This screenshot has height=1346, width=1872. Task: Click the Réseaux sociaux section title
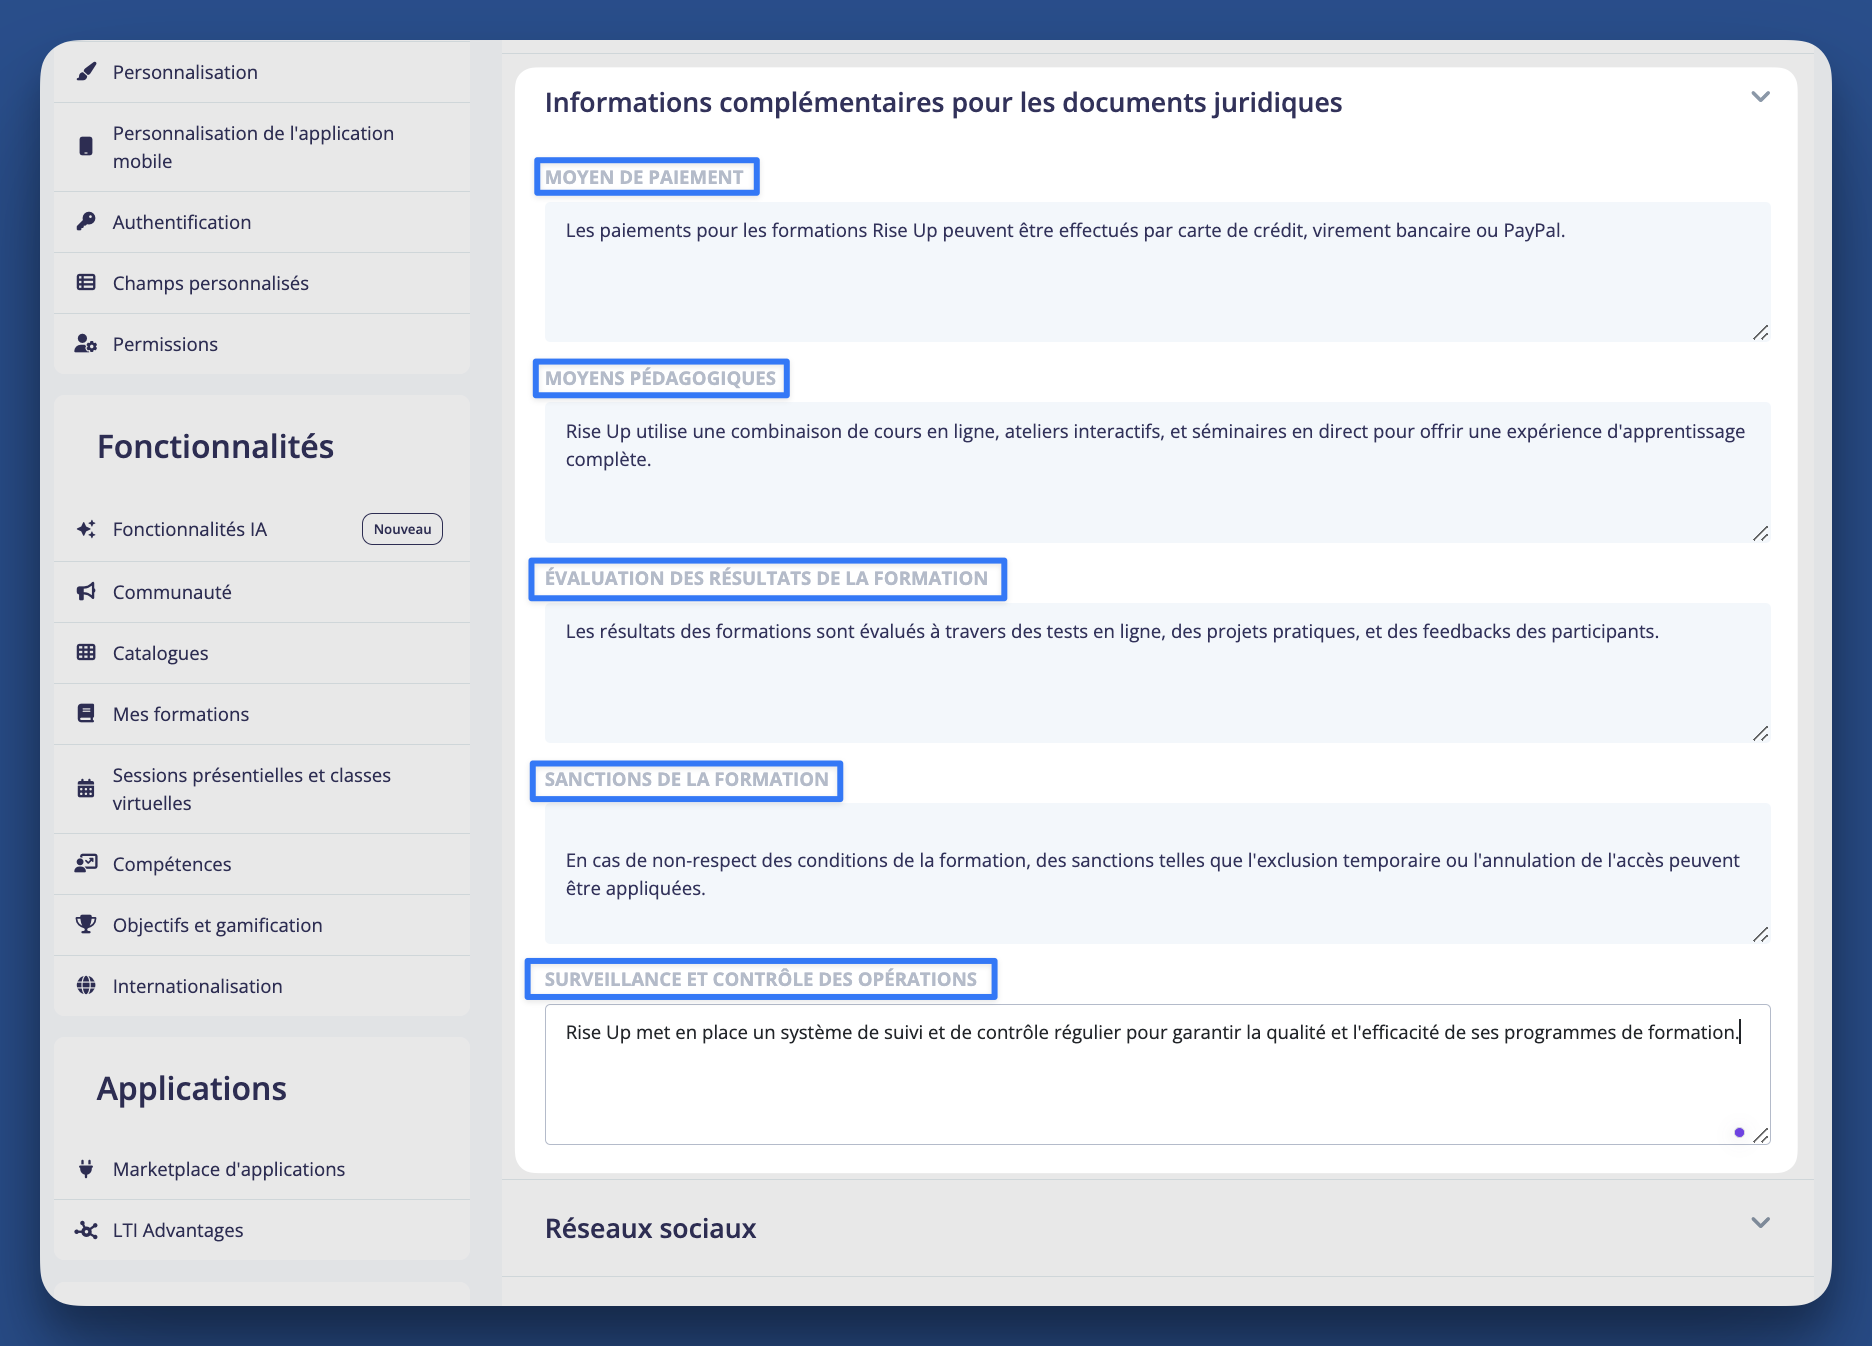click(x=650, y=1228)
